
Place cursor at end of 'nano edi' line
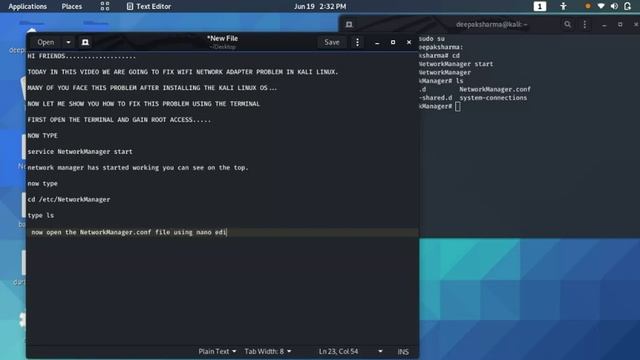tap(227, 232)
